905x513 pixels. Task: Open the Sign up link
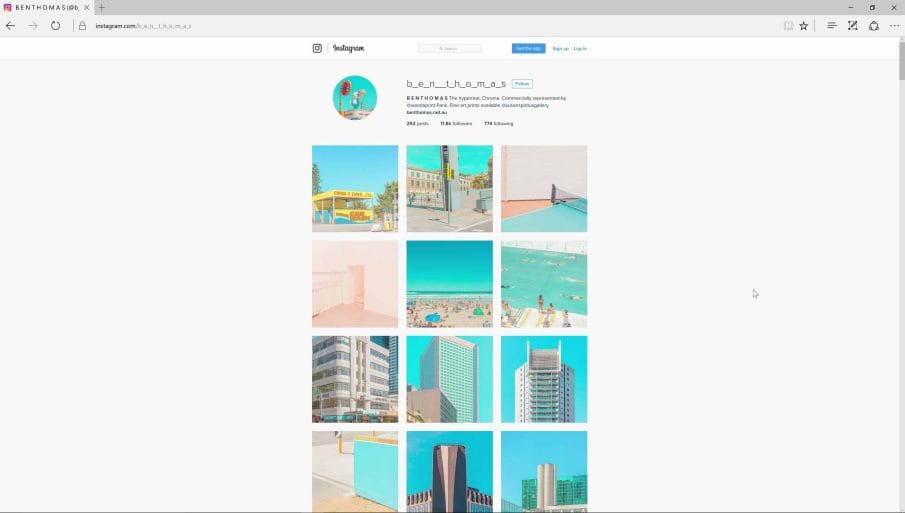560,48
